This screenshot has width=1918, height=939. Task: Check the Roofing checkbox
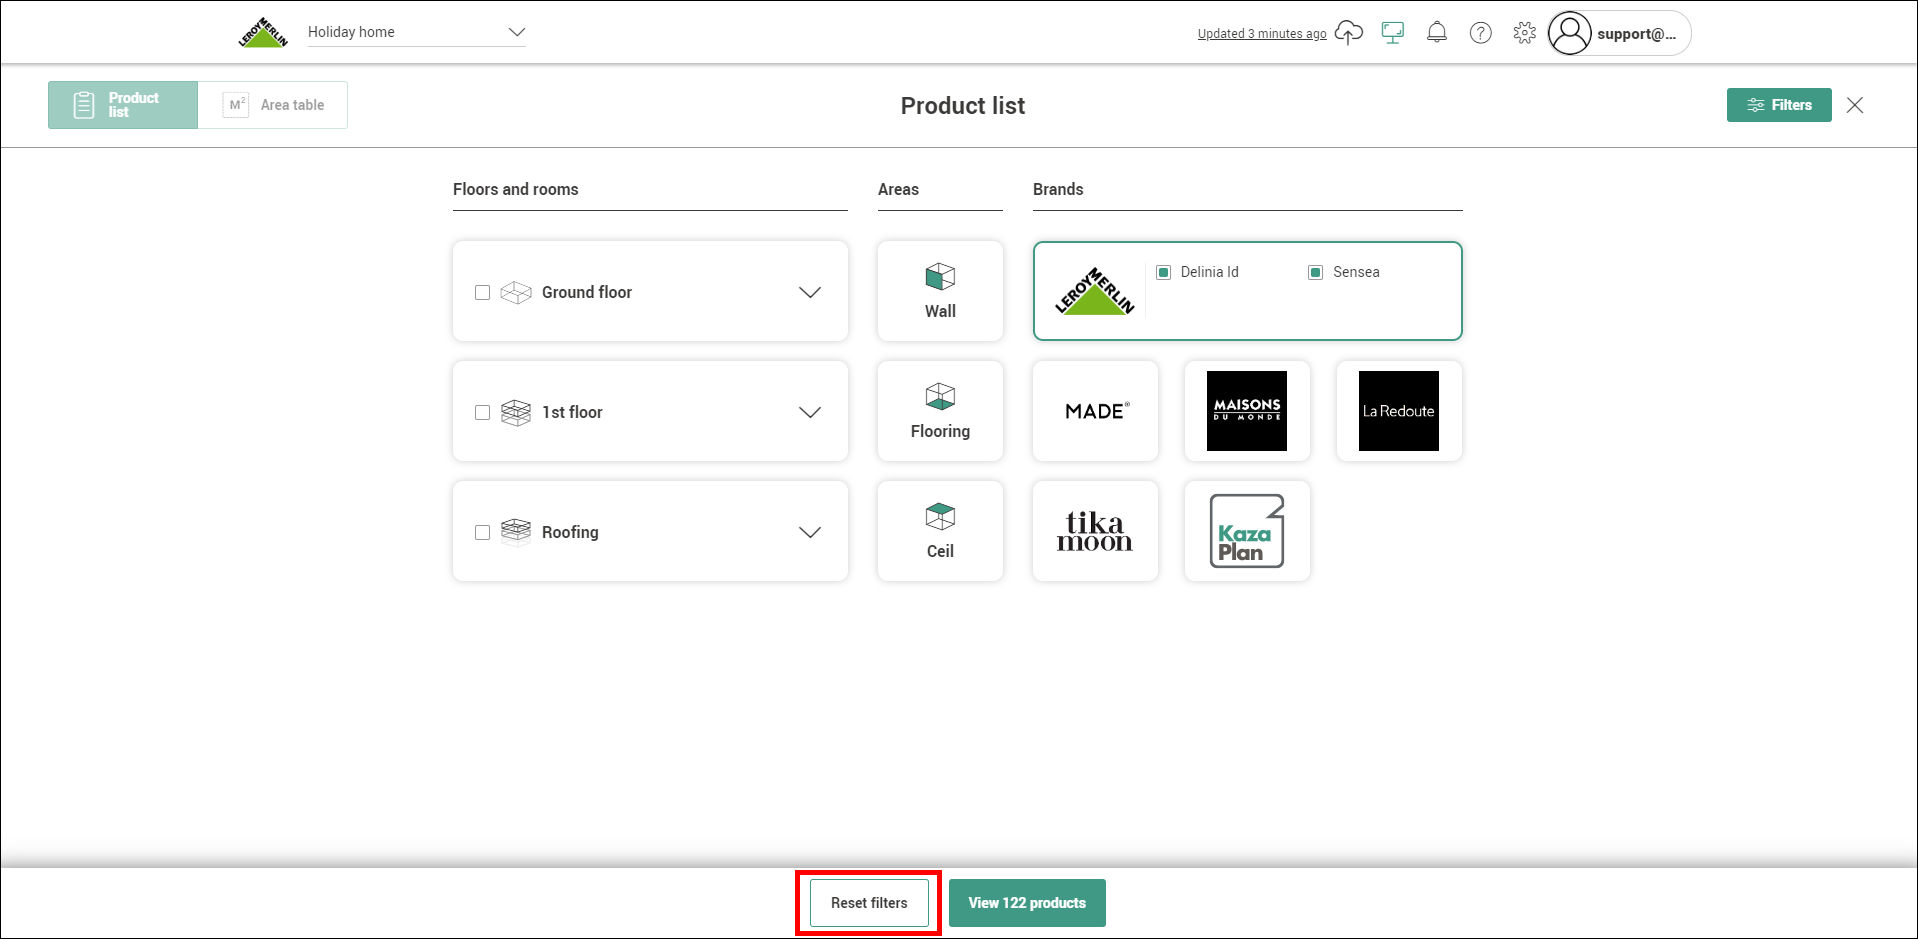(482, 532)
